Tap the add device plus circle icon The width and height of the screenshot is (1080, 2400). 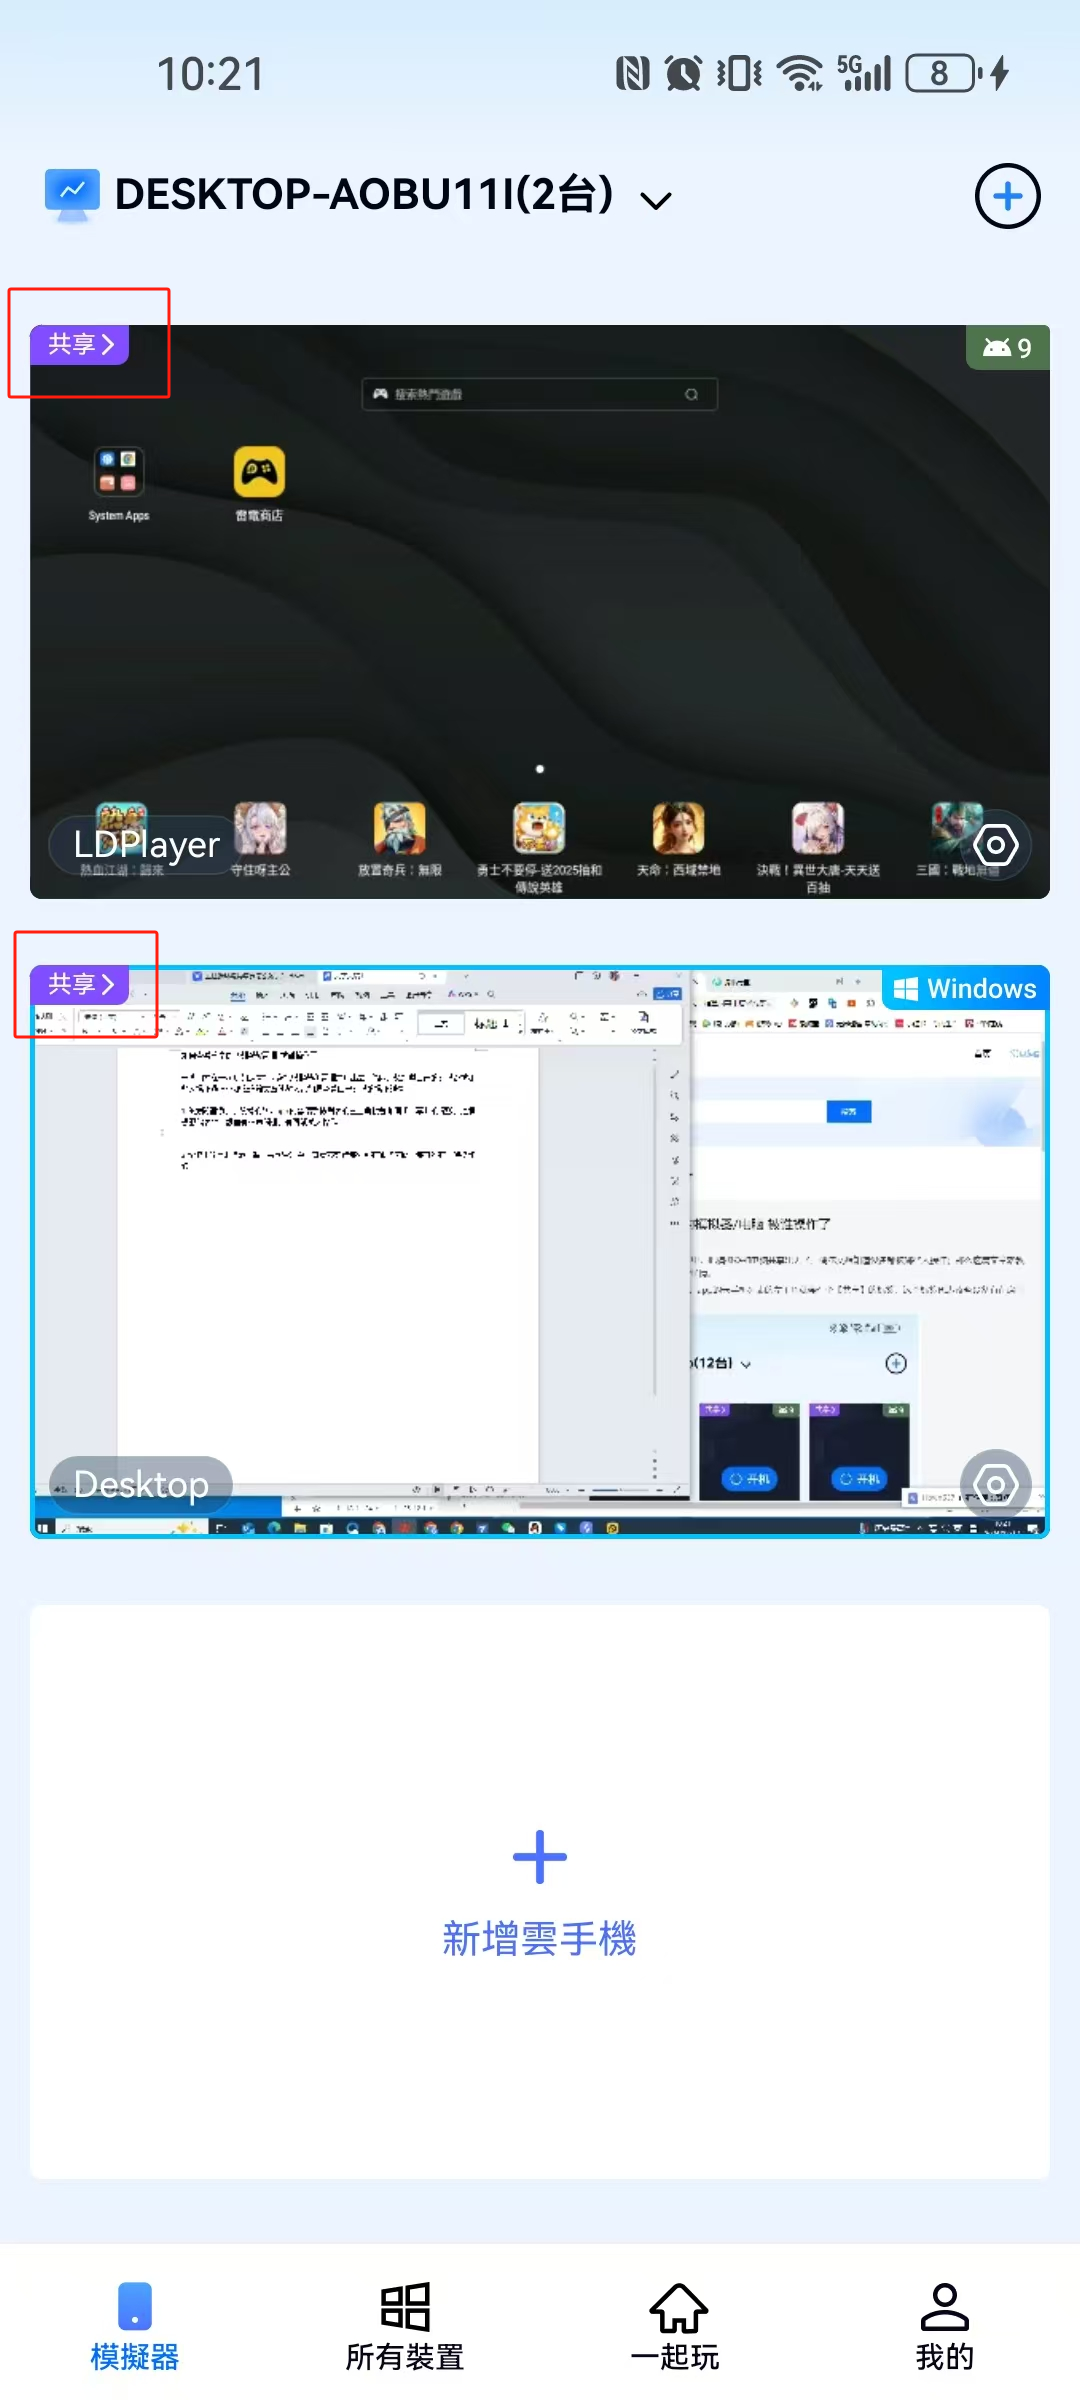click(x=1007, y=196)
